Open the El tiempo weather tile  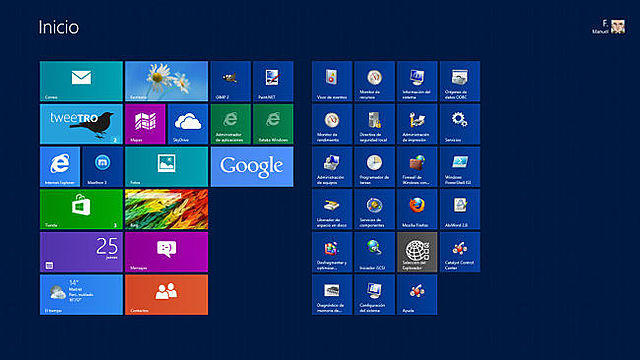pyautogui.click(x=81, y=295)
